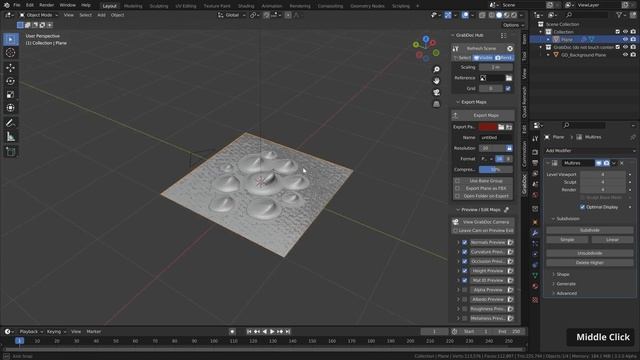Screen dimensions: 640x360
Task: Select the Cursor tool in the toolbar
Action: (11, 53)
